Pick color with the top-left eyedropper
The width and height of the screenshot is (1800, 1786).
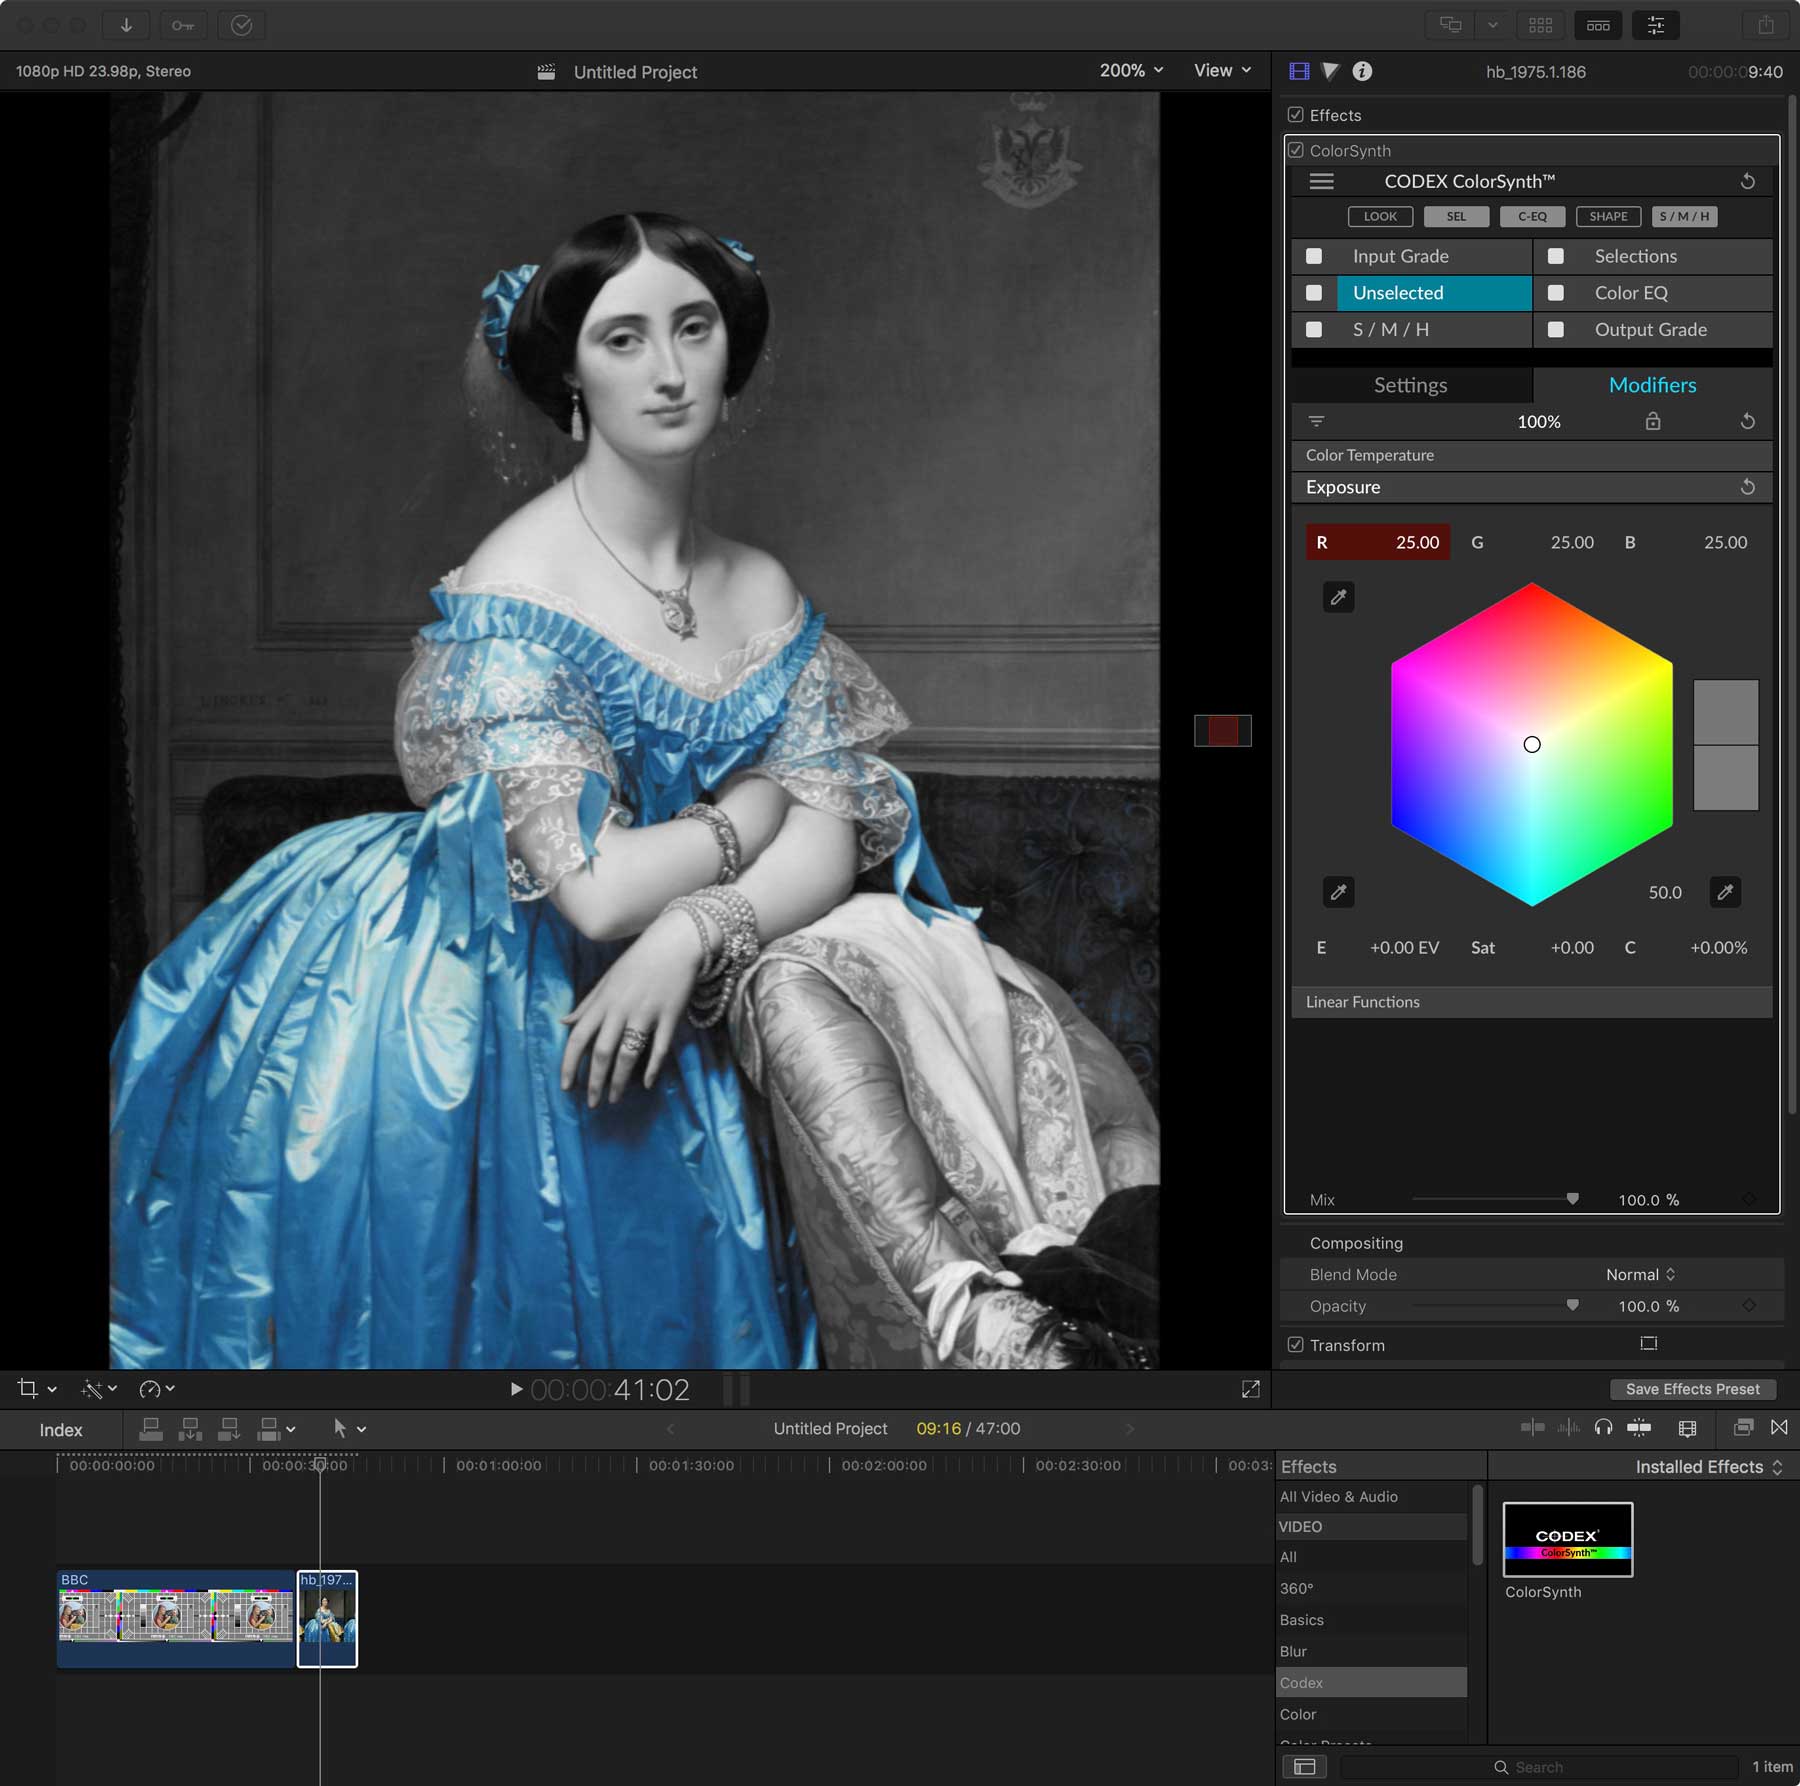pyautogui.click(x=1339, y=597)
